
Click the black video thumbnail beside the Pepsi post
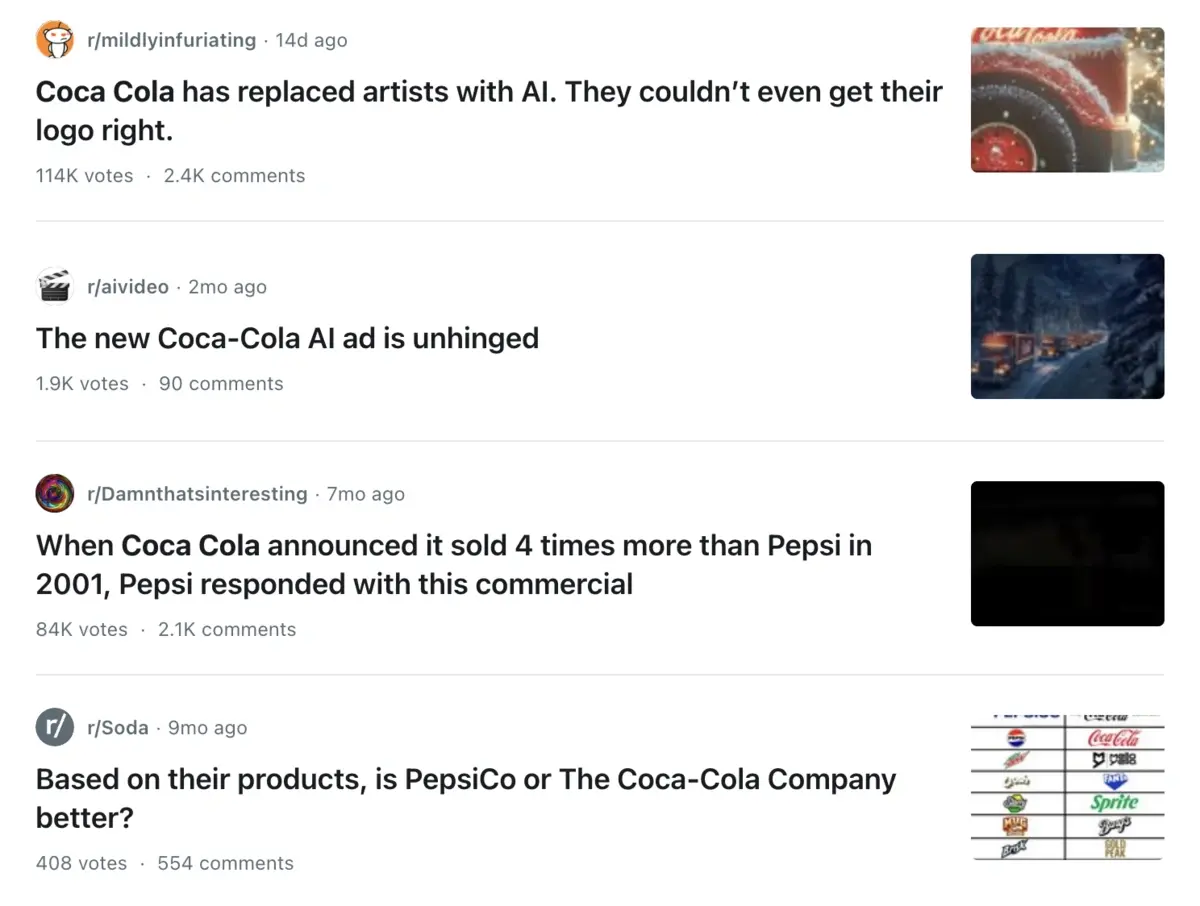1067,553
